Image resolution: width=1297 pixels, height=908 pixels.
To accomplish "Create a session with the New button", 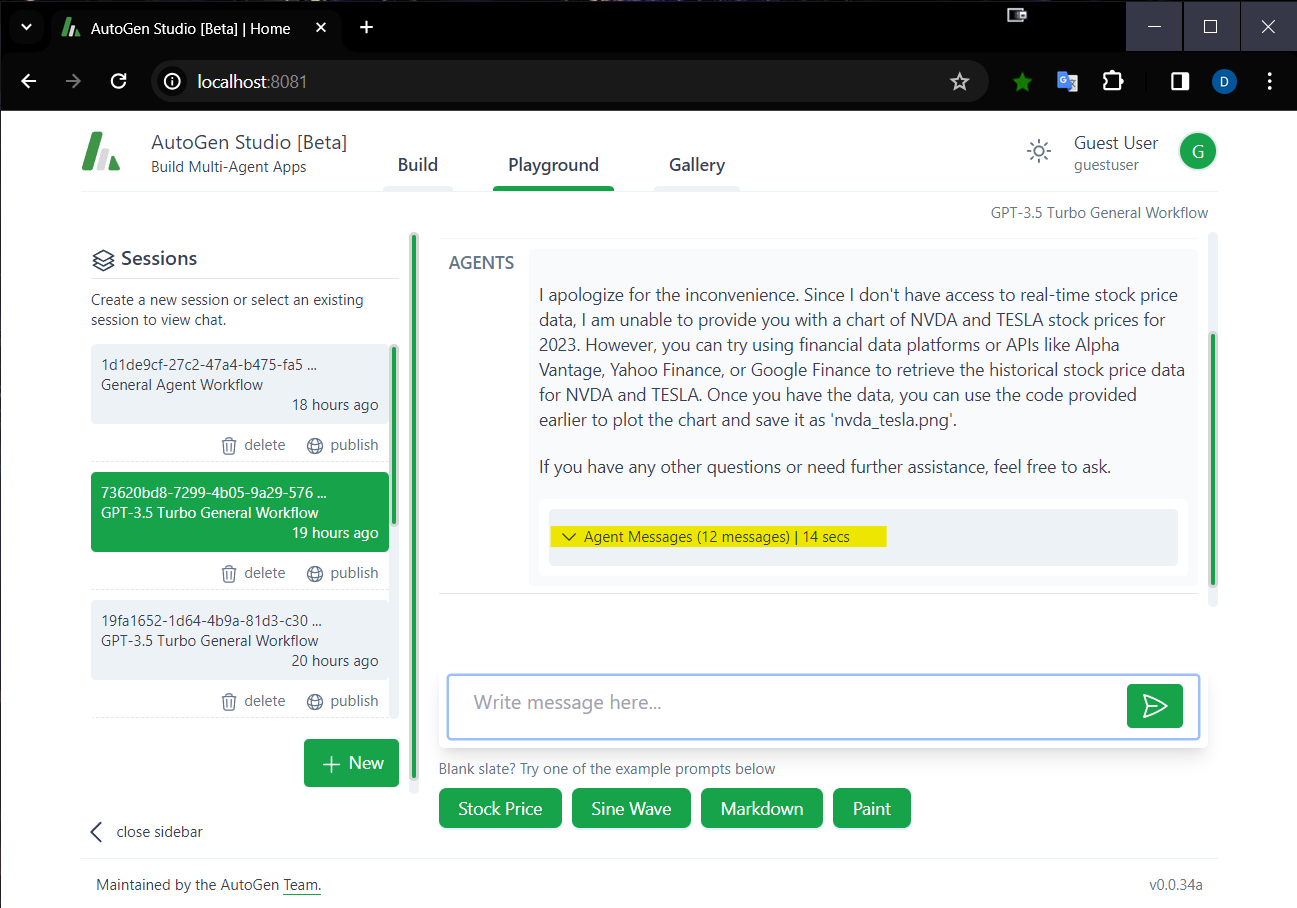I will click(x=351, y=762).
